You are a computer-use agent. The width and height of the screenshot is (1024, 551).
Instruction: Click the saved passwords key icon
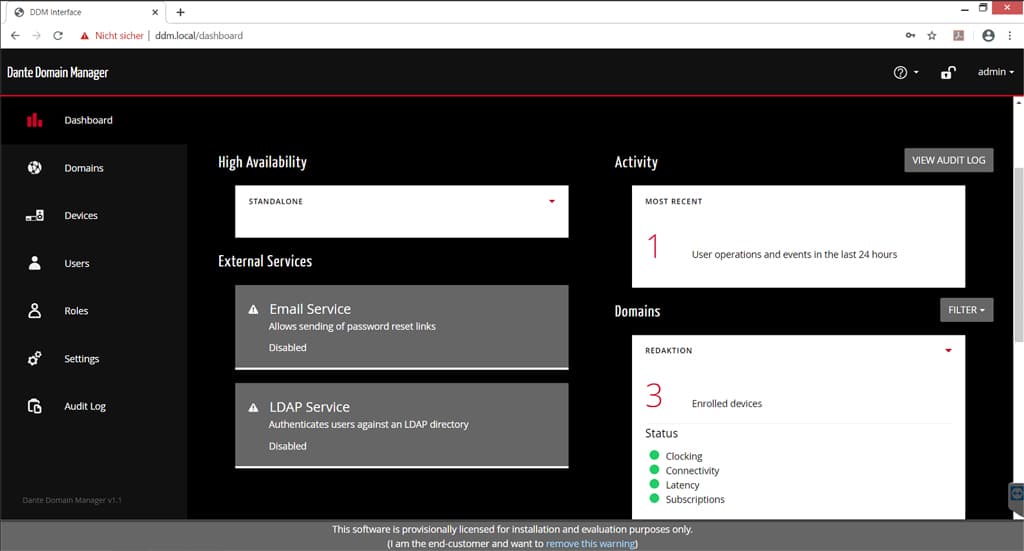910,36
